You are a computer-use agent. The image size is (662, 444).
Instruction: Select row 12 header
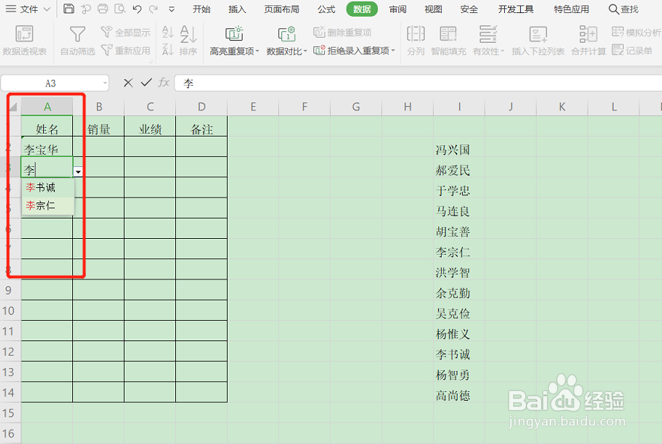click(8, 352)
